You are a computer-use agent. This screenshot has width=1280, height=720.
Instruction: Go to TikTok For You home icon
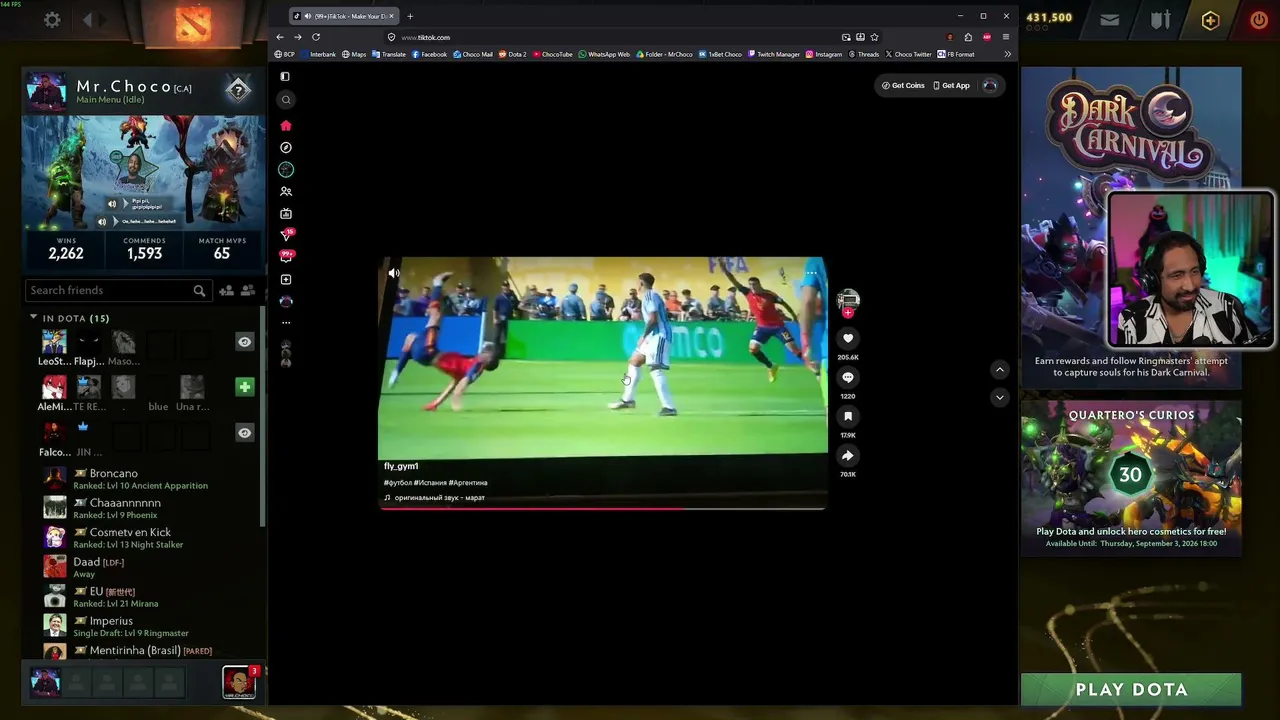click(286, 125)
